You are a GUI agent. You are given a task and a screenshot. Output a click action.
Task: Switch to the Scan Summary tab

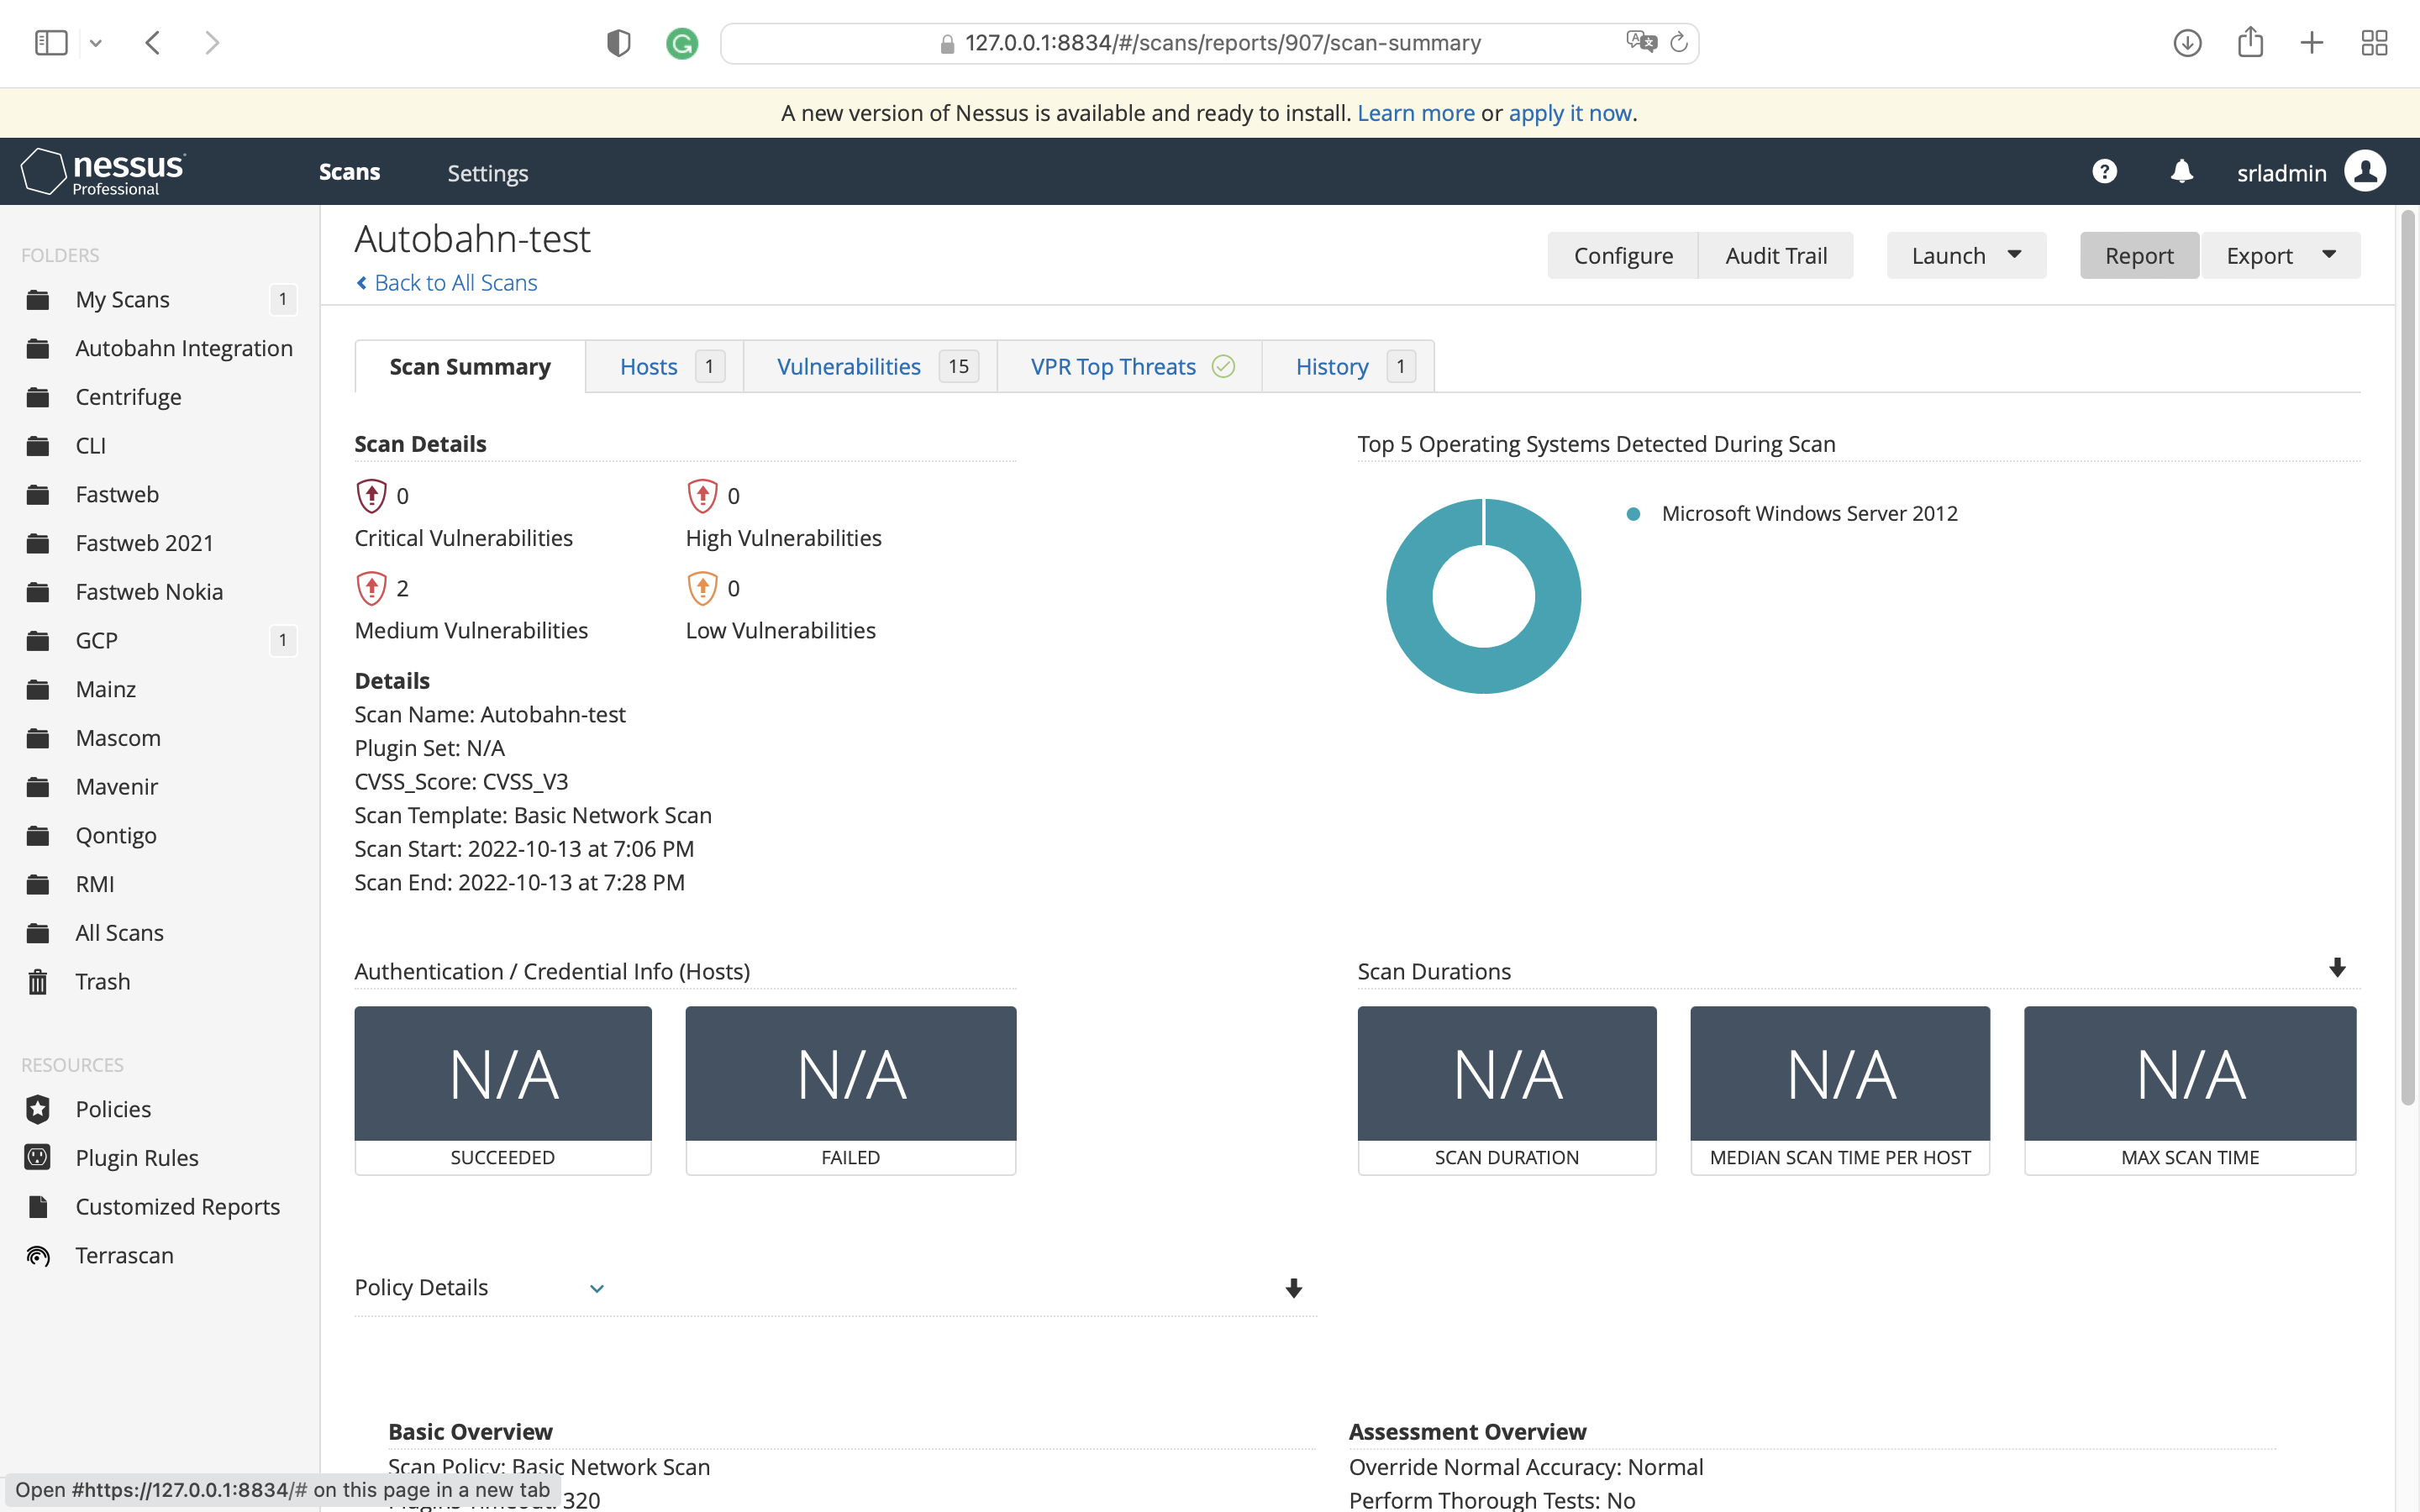tap(470, 366)
